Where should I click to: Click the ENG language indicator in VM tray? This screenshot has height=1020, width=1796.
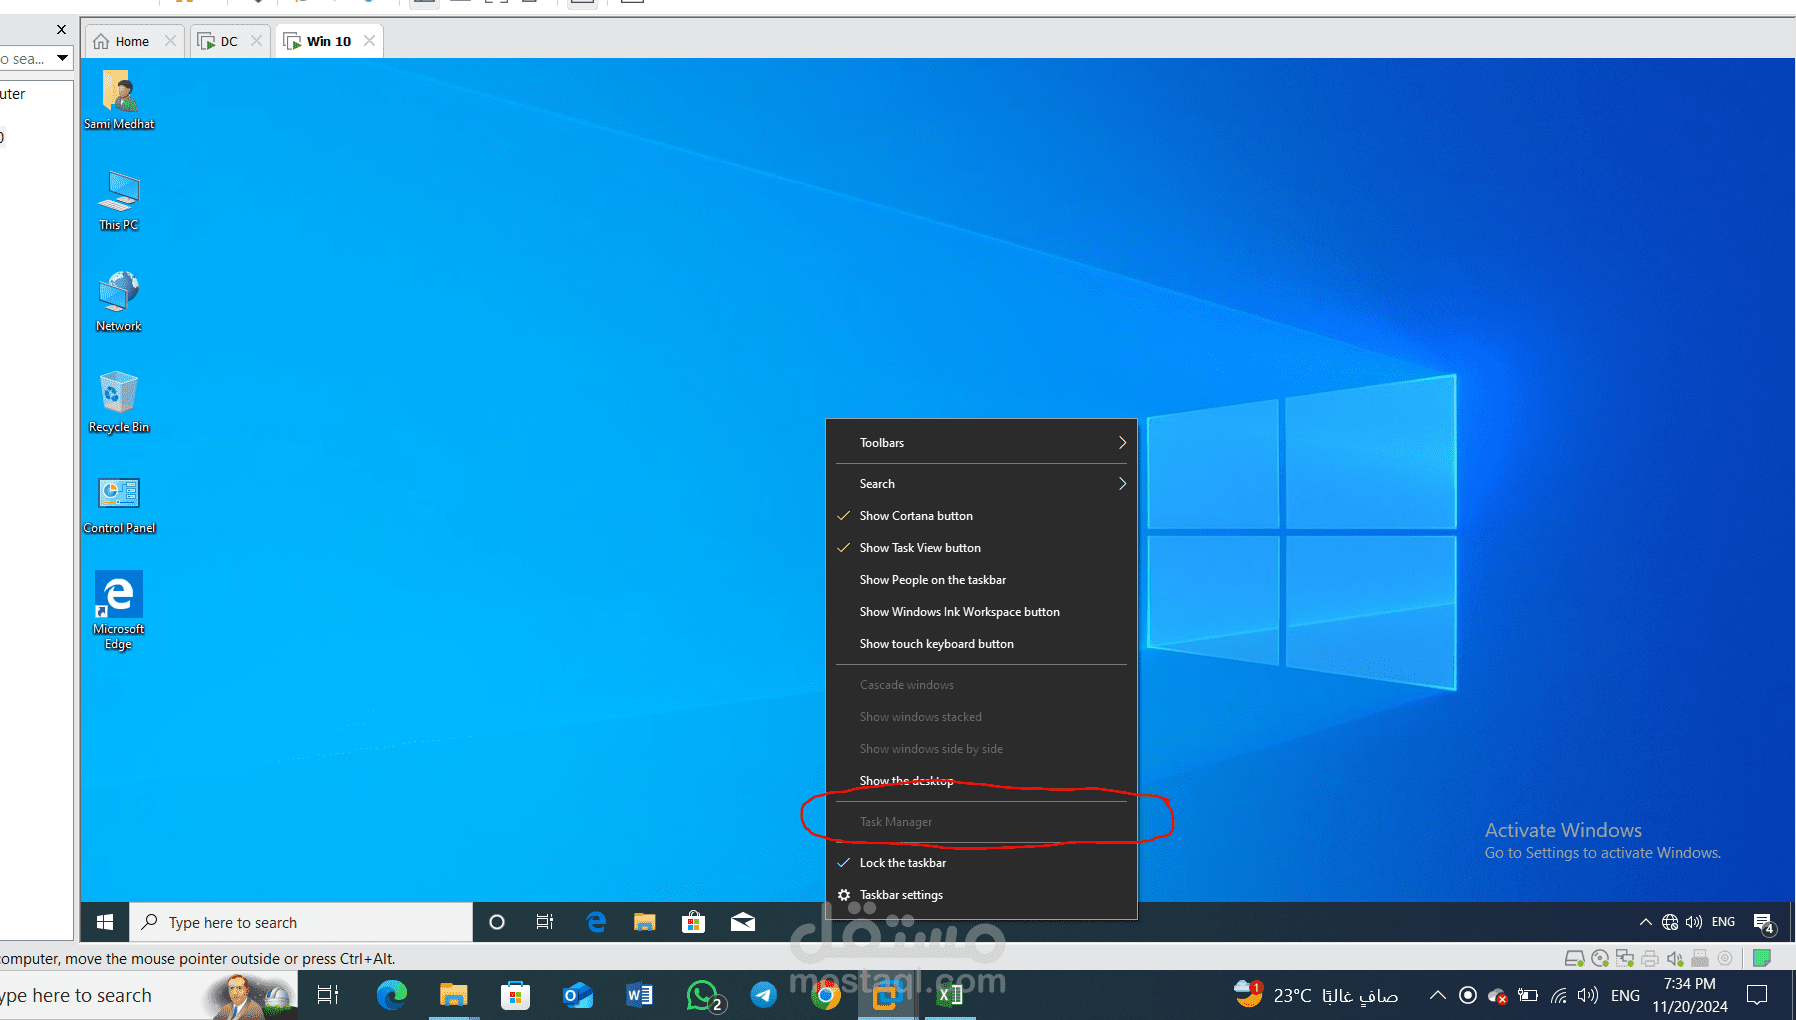1723,922
